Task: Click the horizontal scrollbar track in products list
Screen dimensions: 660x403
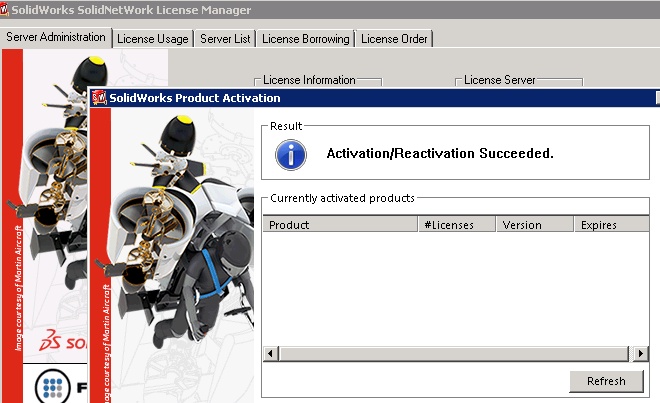Action: point(455,353)
